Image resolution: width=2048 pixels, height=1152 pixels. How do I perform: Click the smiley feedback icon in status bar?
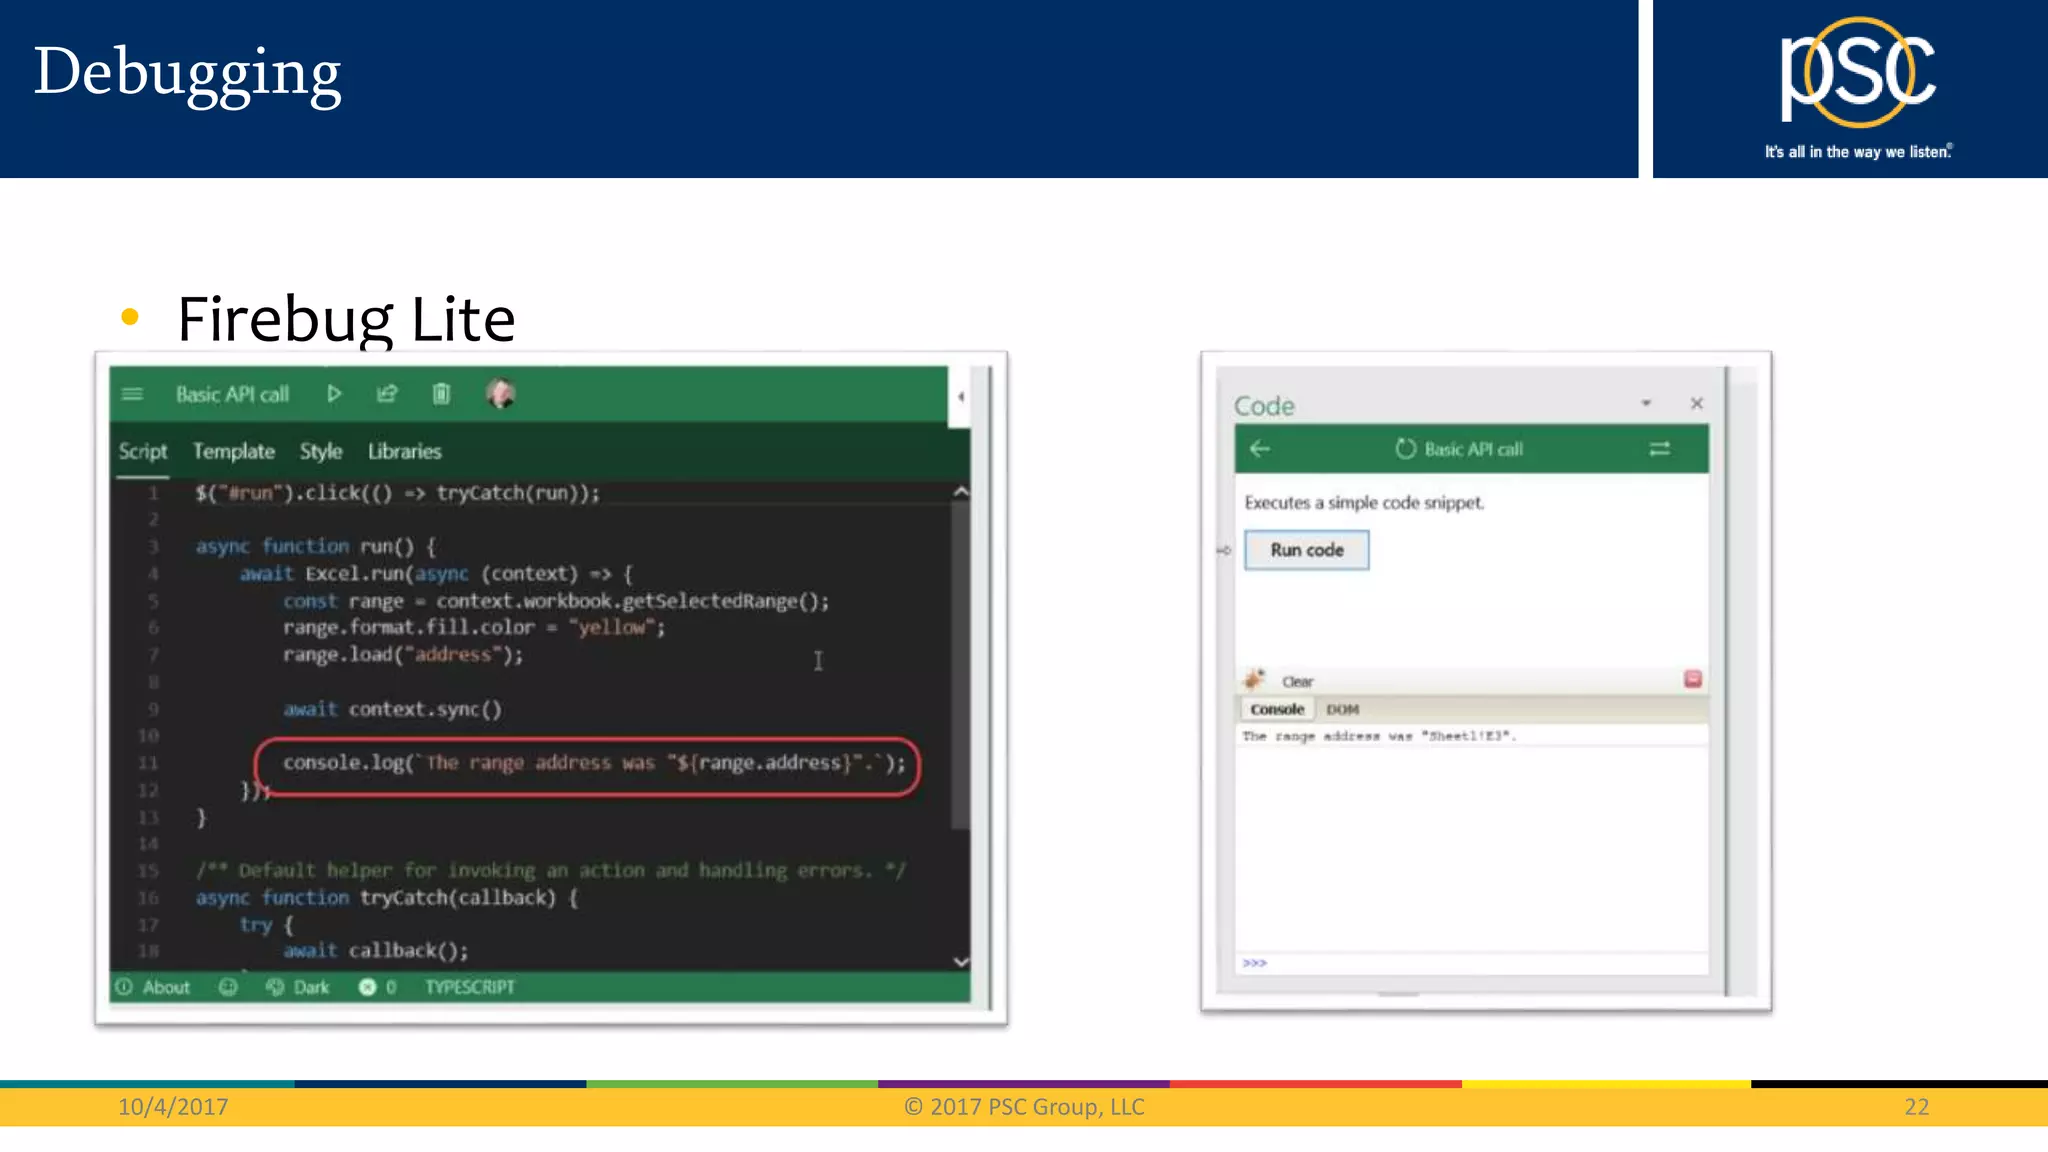[228, 987]
